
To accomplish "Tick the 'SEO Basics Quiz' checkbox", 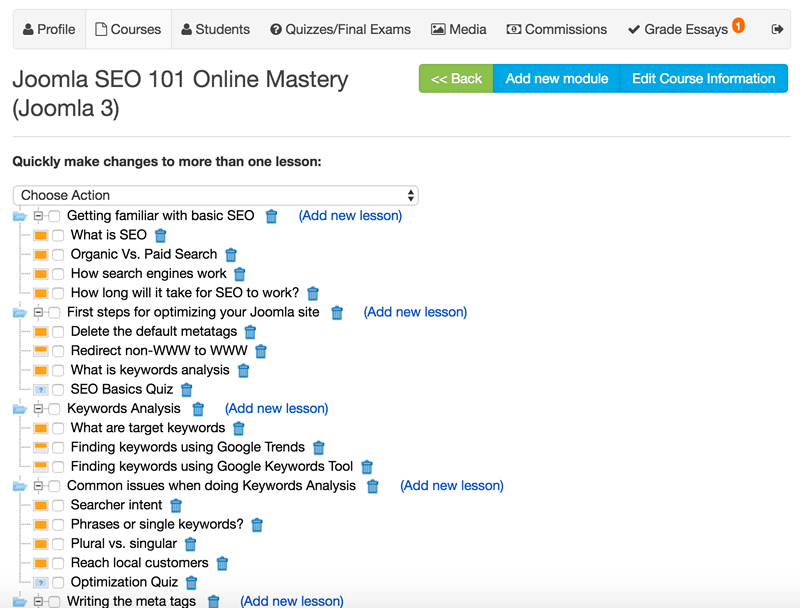I will [x=58, y=390].
